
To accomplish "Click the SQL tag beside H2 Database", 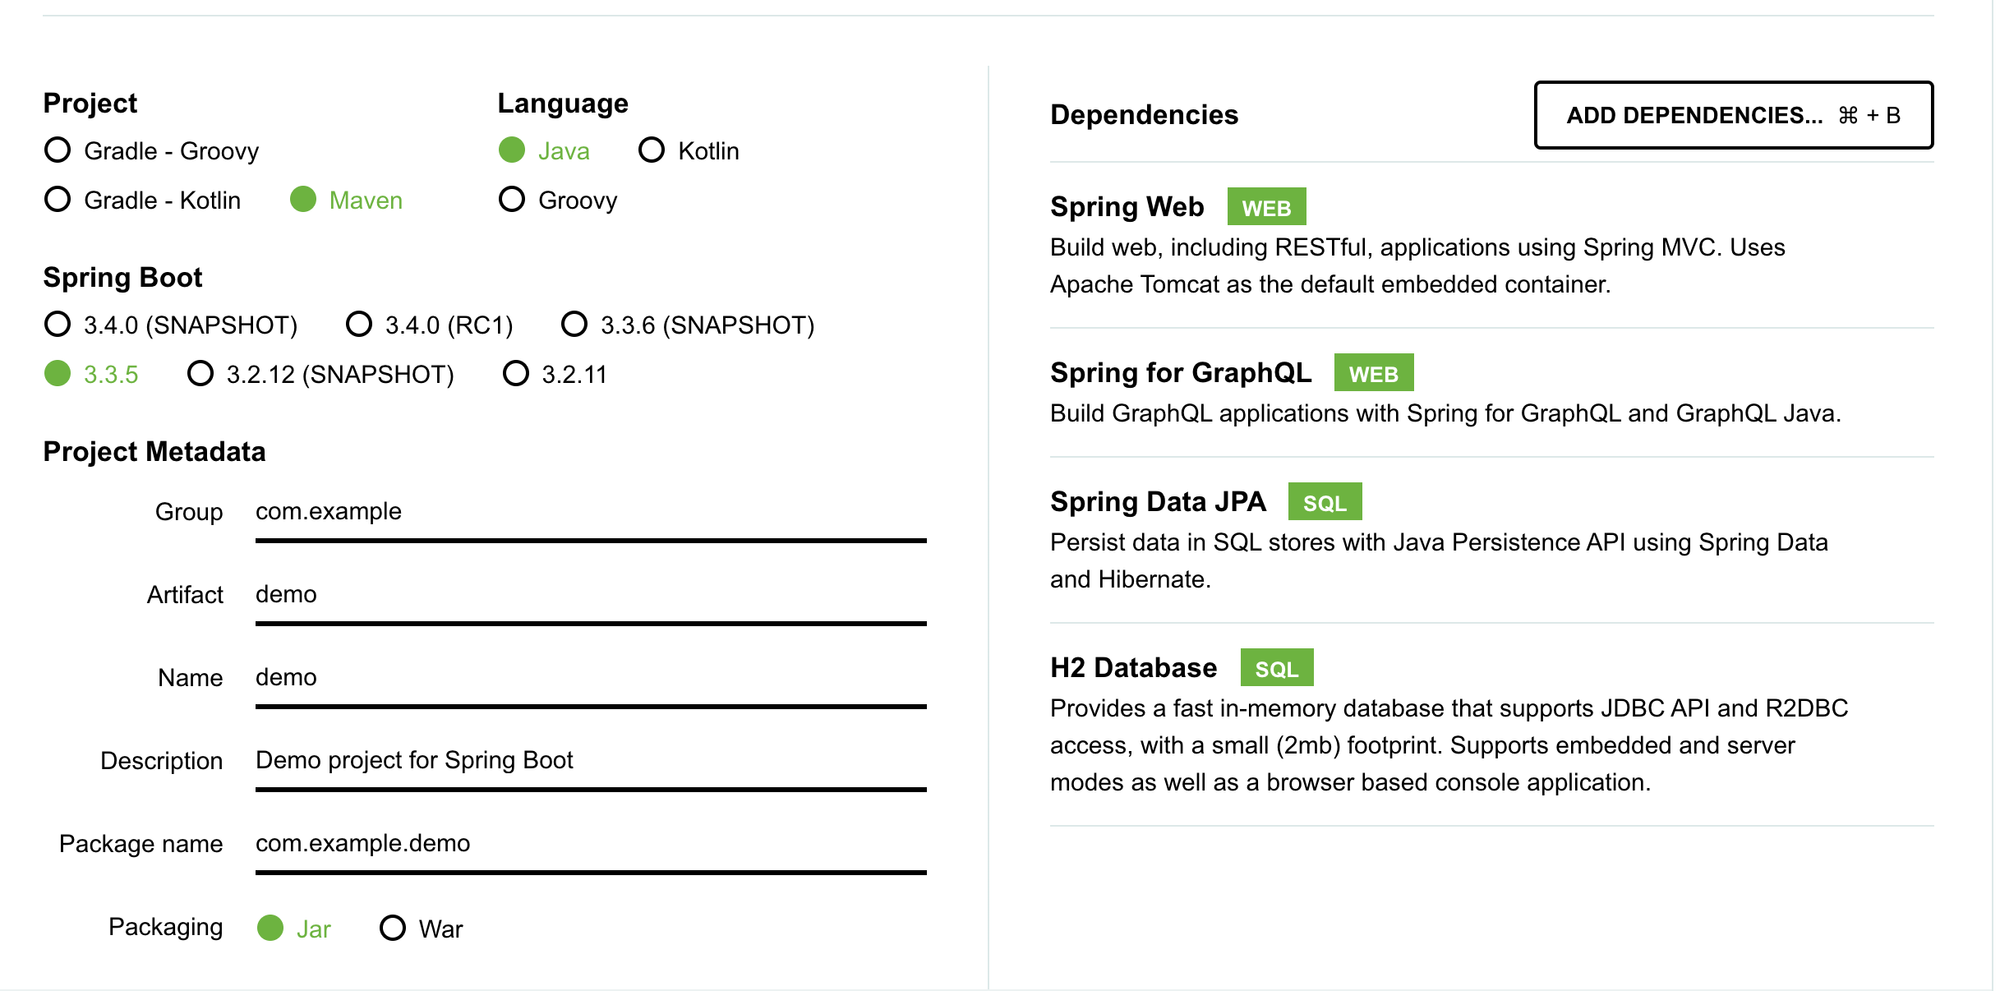I will 1276,669.
